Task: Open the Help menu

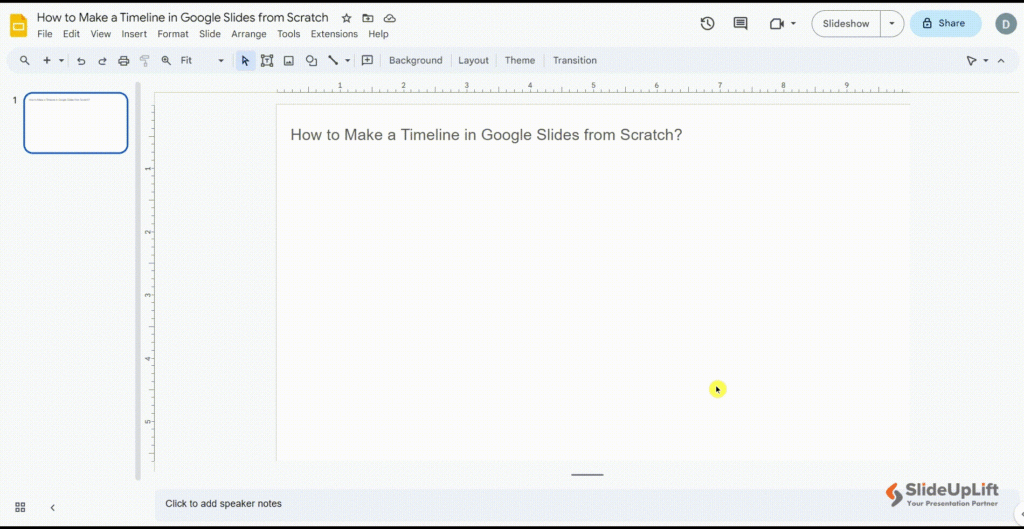Action: (378, 34)
